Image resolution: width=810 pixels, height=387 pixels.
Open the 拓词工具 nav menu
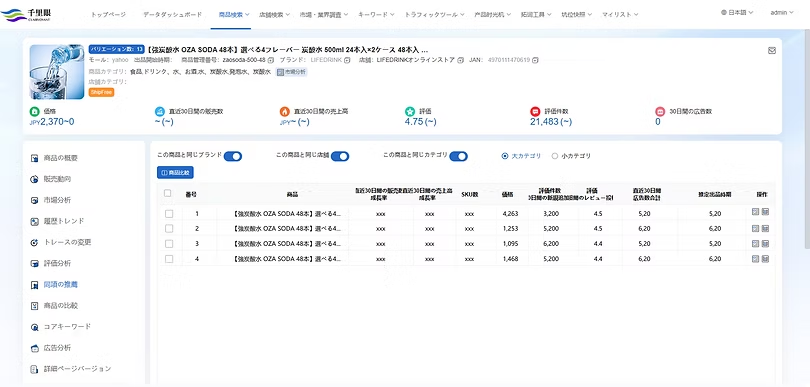click(x=536, y=14)
